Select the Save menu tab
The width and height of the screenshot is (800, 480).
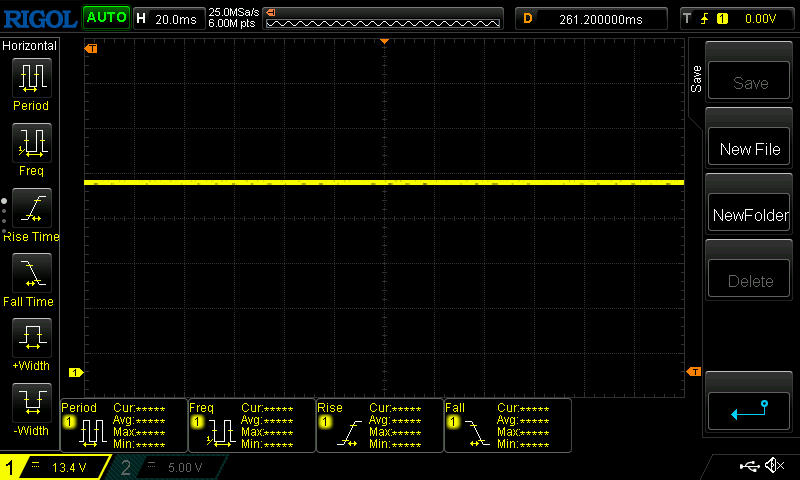pyautogui.click(x=696, y=80)
